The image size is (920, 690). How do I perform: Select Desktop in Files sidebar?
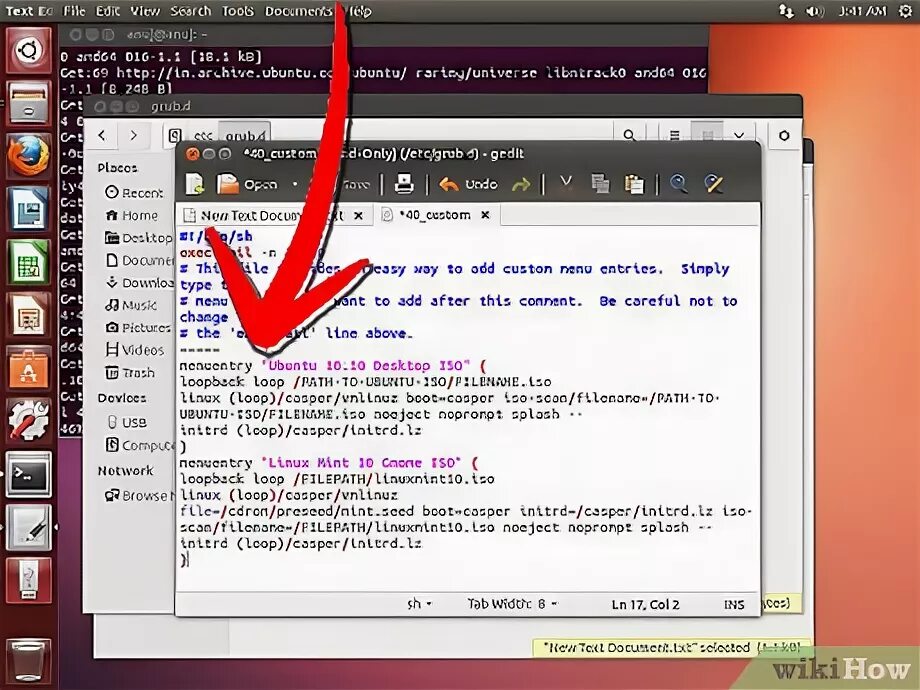[138, 238]
